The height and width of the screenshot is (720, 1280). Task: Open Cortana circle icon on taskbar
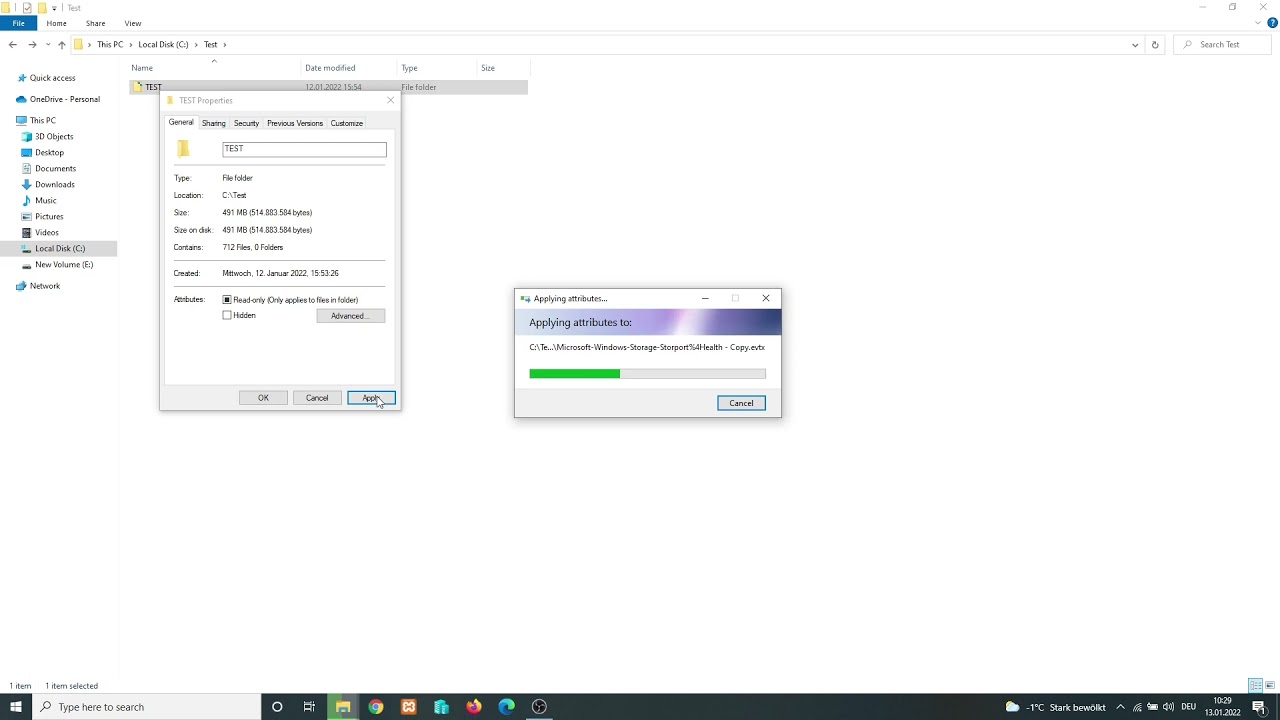point(277,707)
